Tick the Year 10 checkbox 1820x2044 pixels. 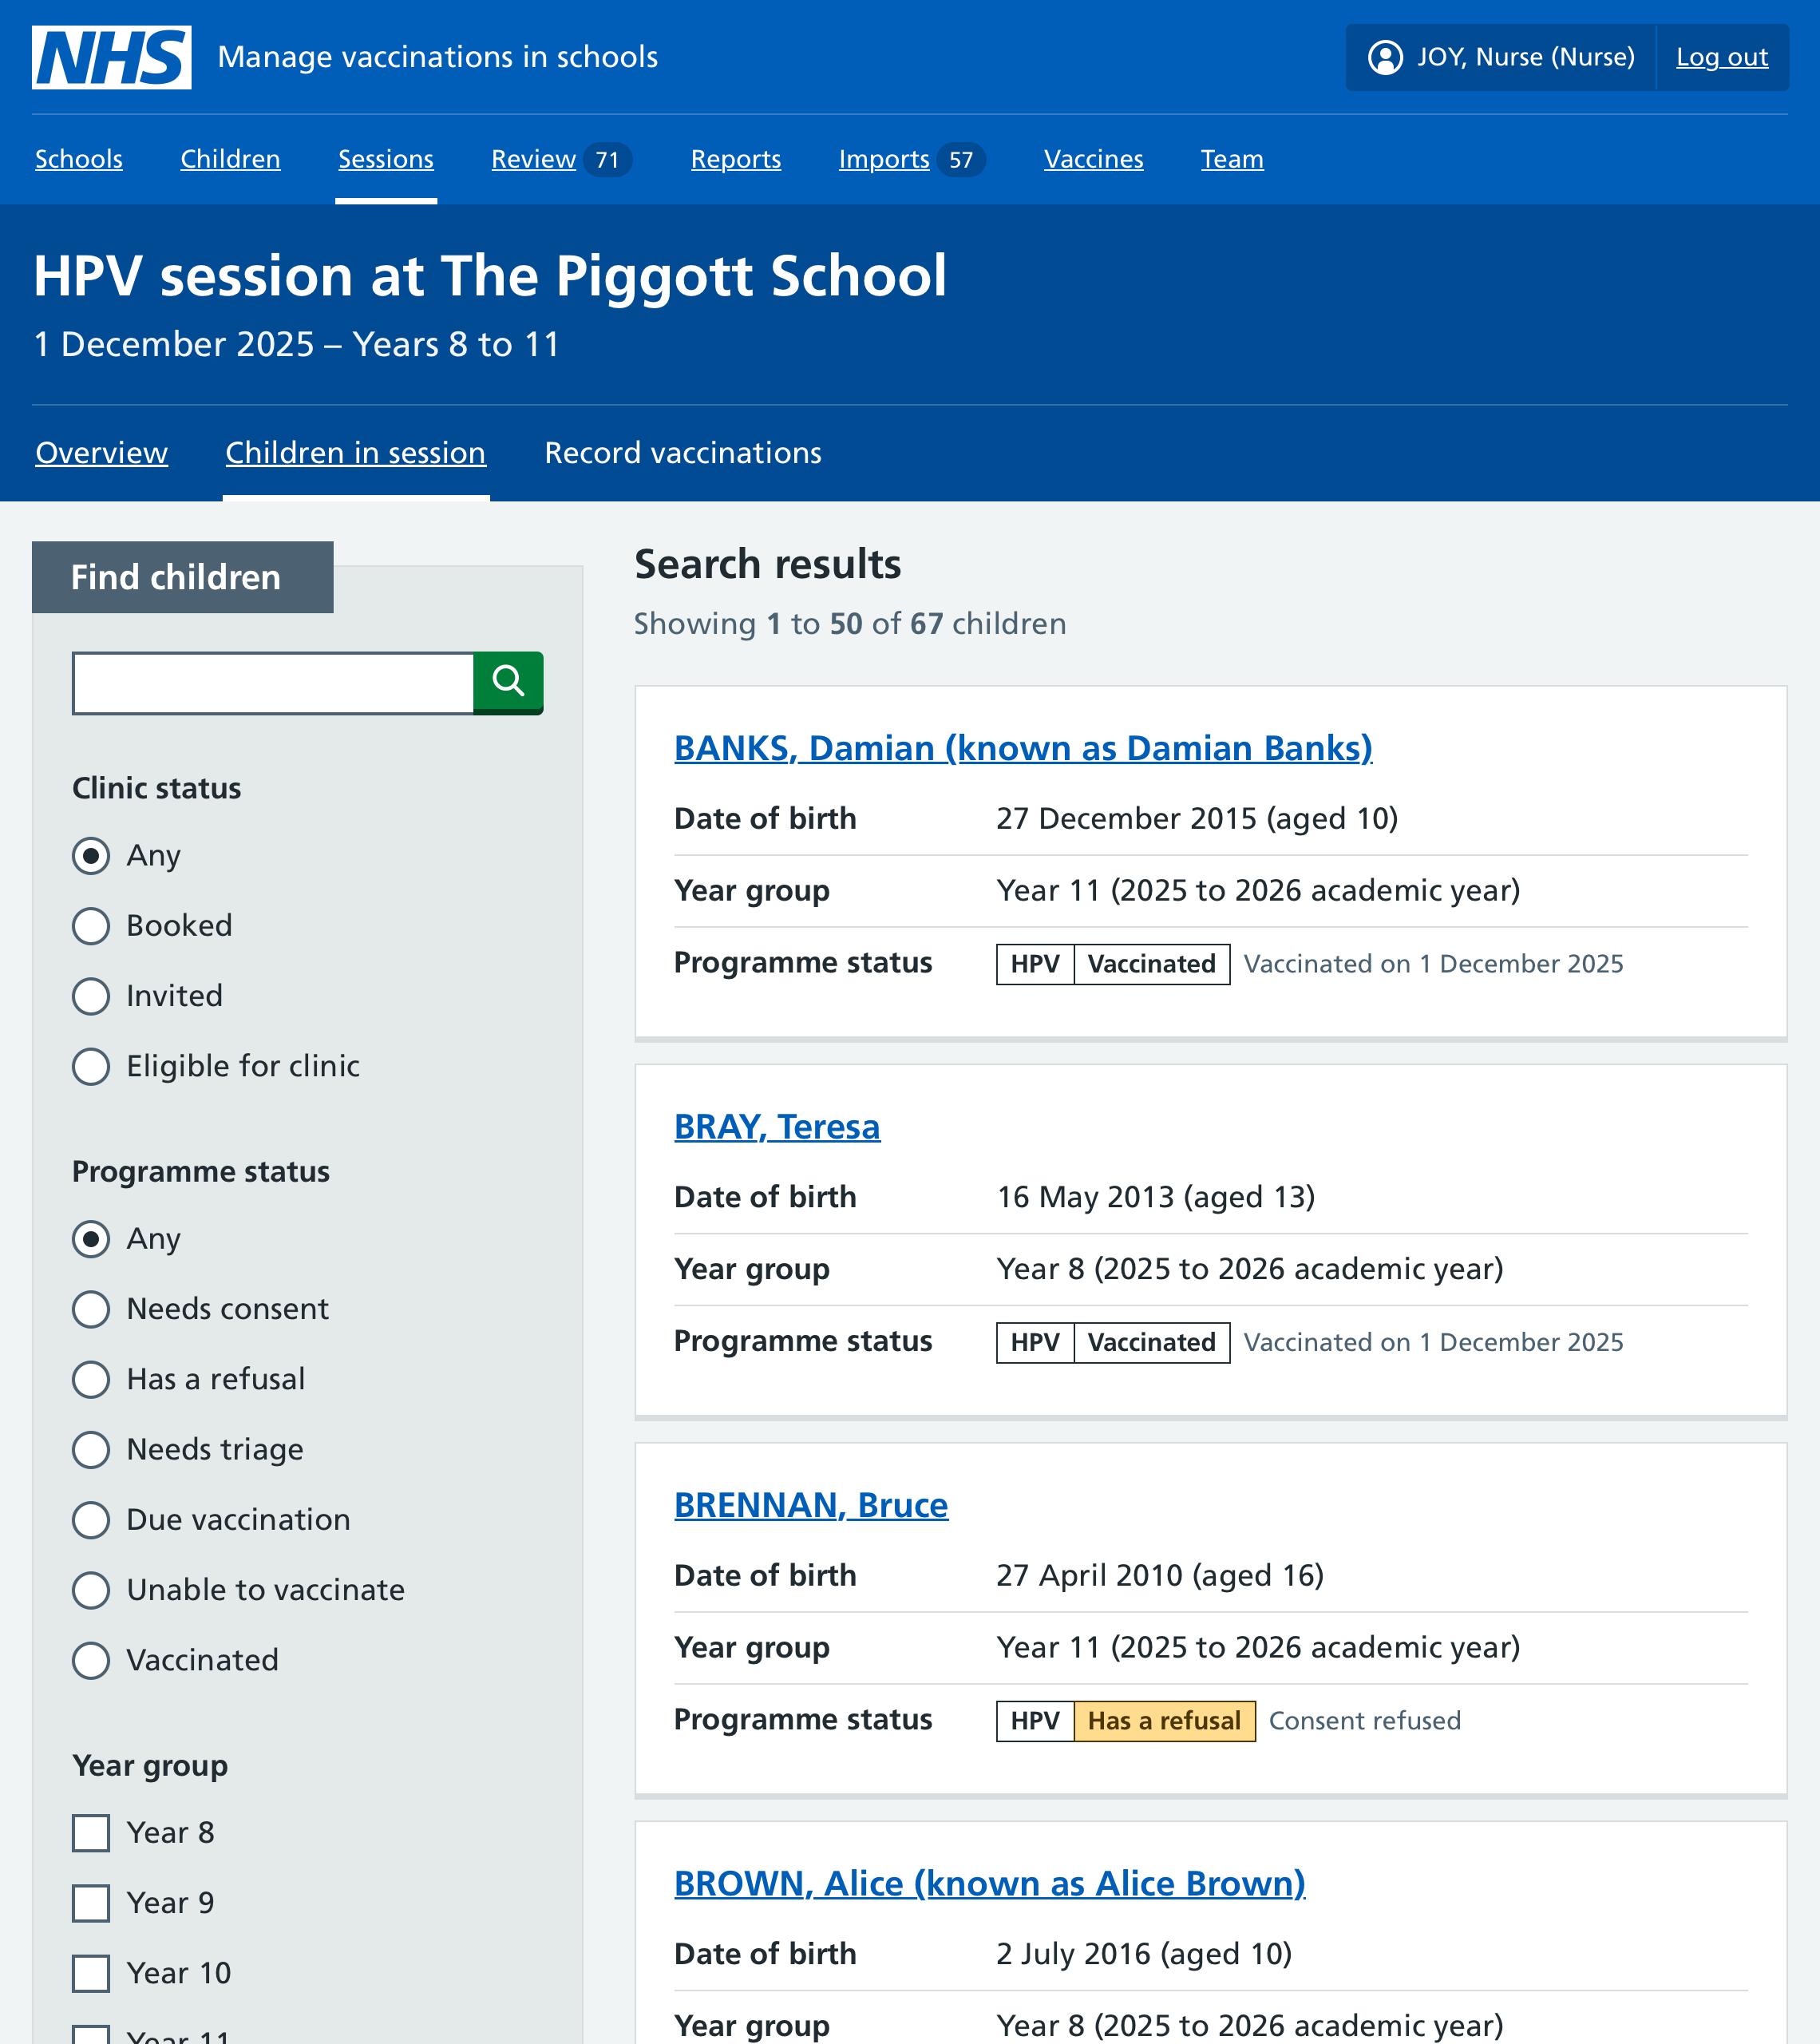(x=91, y=1972)
